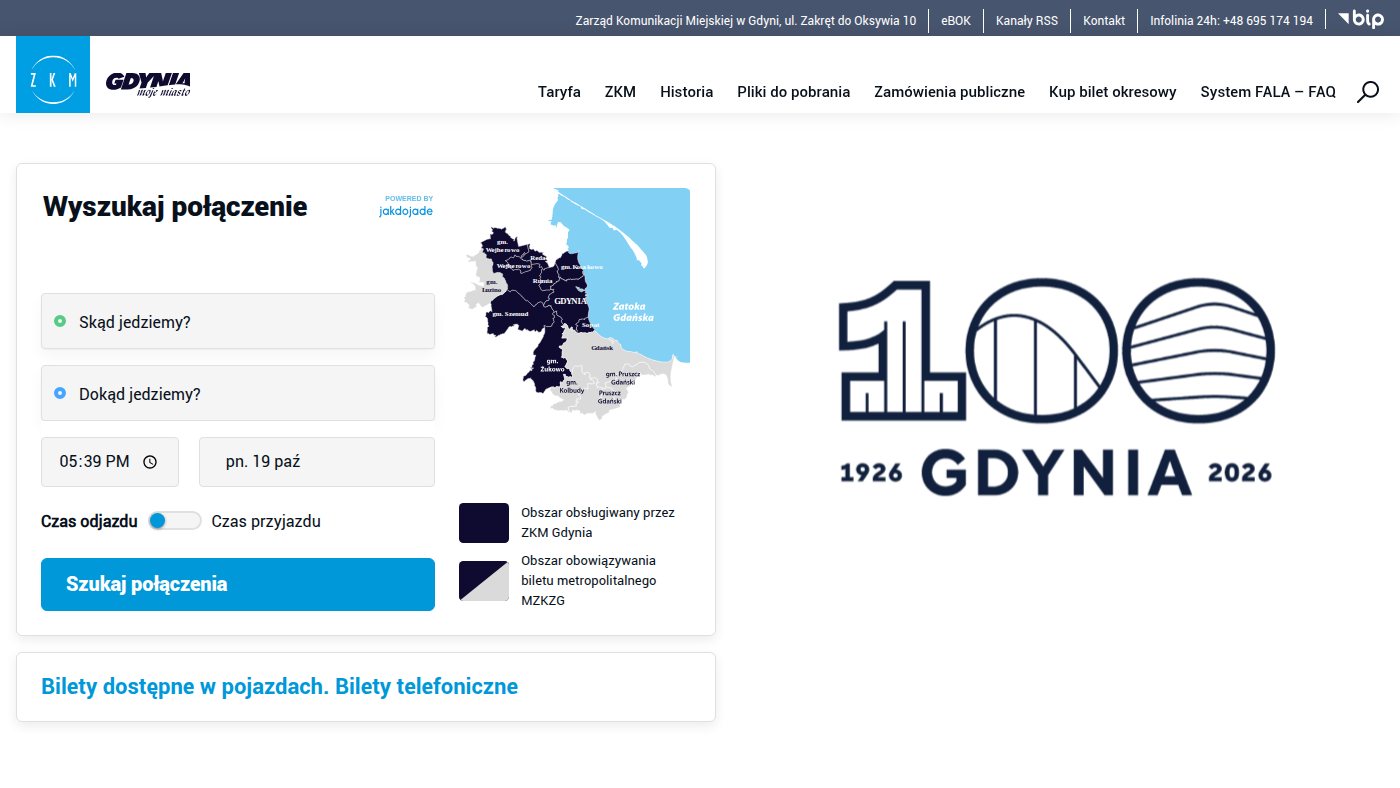
Task: Open the Taryfa menu
Action: pos(559,92)
